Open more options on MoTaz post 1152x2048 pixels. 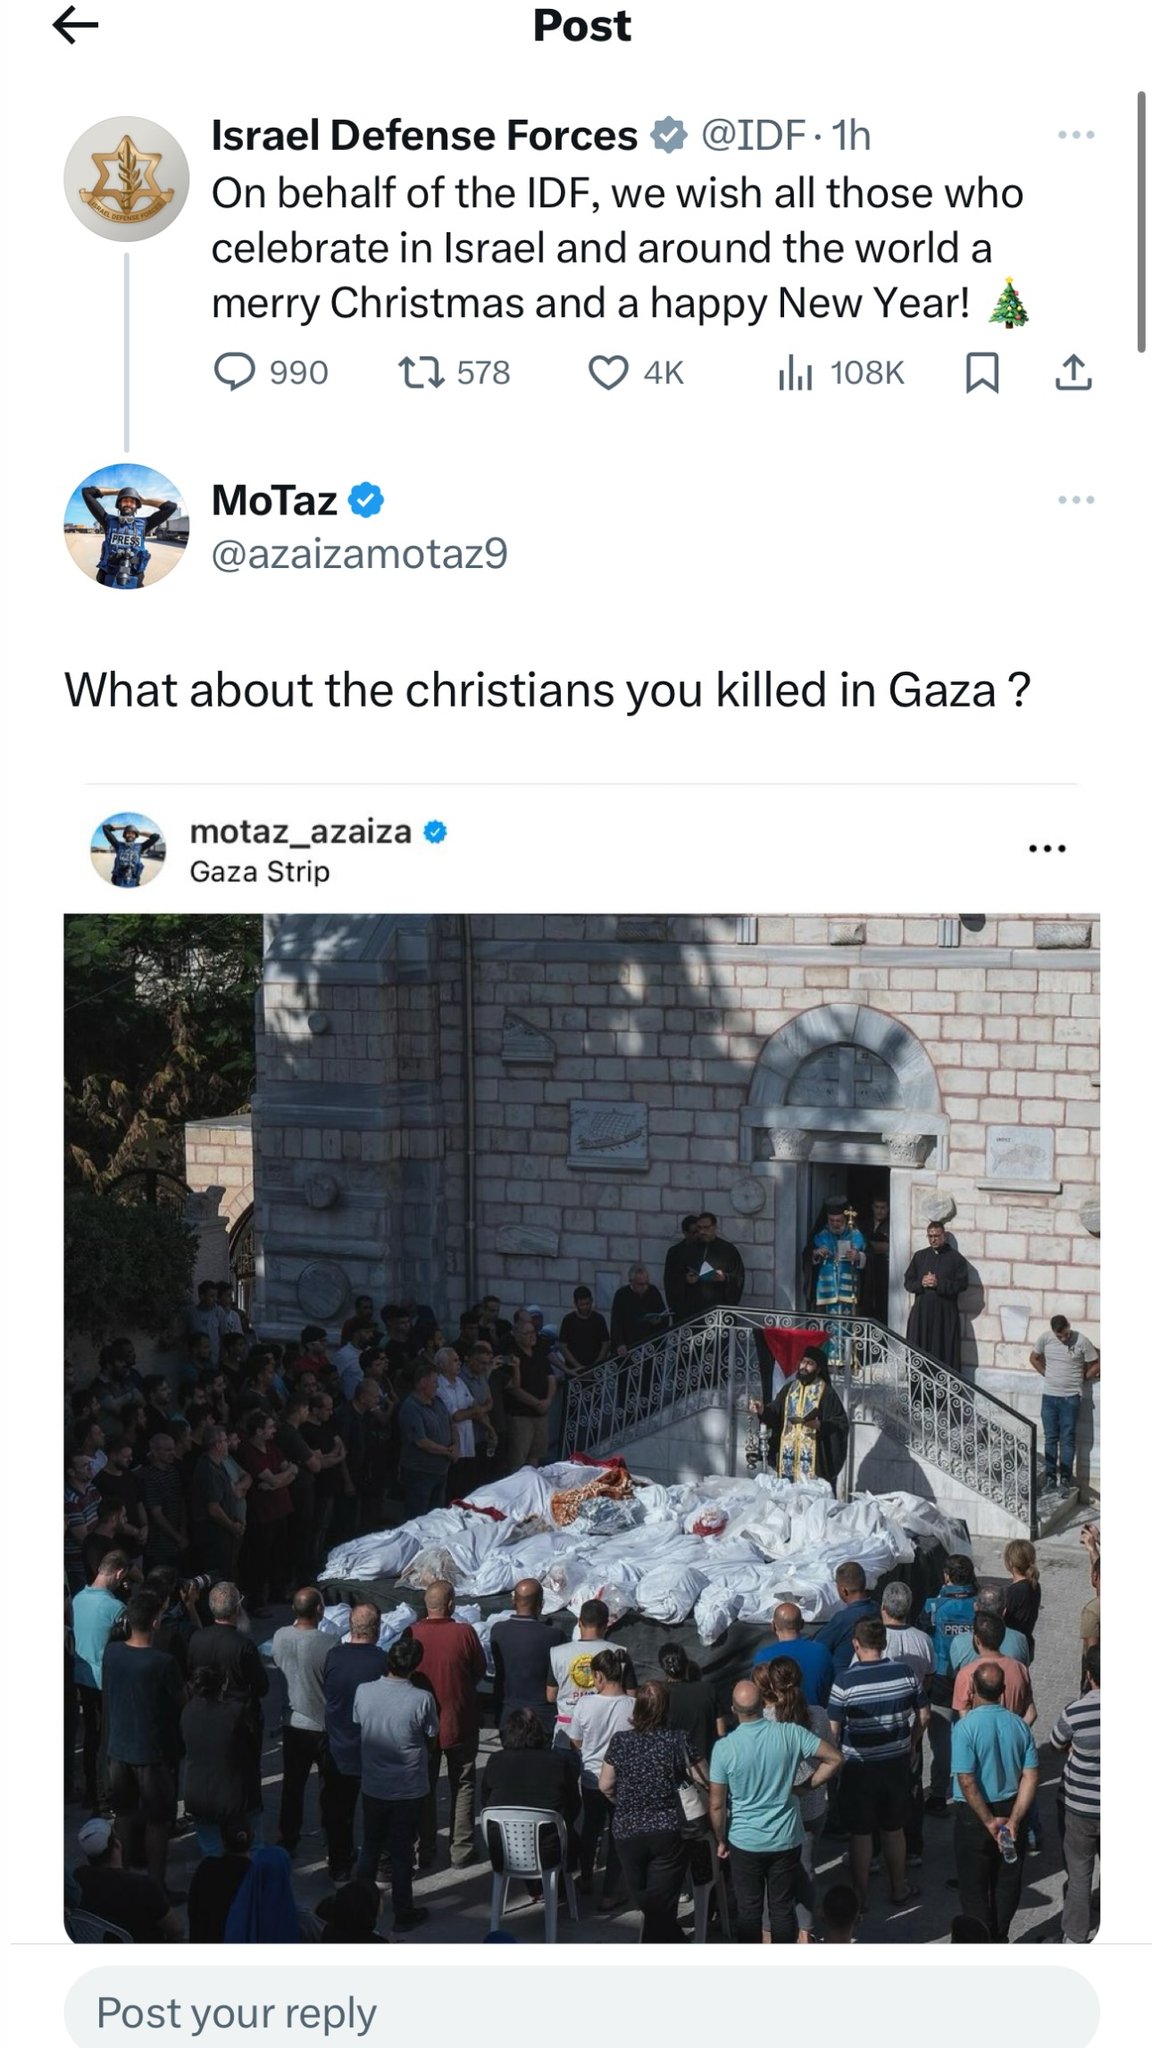click(x=1076, y=499)
